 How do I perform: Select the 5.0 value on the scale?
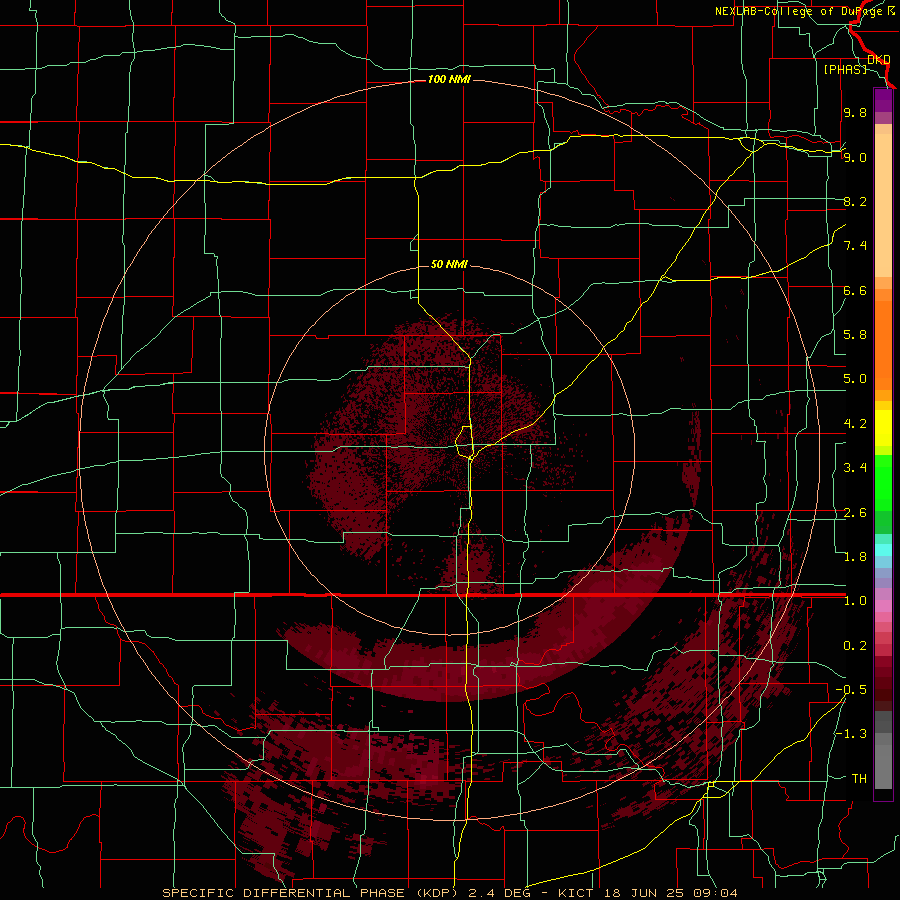[855, 379]
